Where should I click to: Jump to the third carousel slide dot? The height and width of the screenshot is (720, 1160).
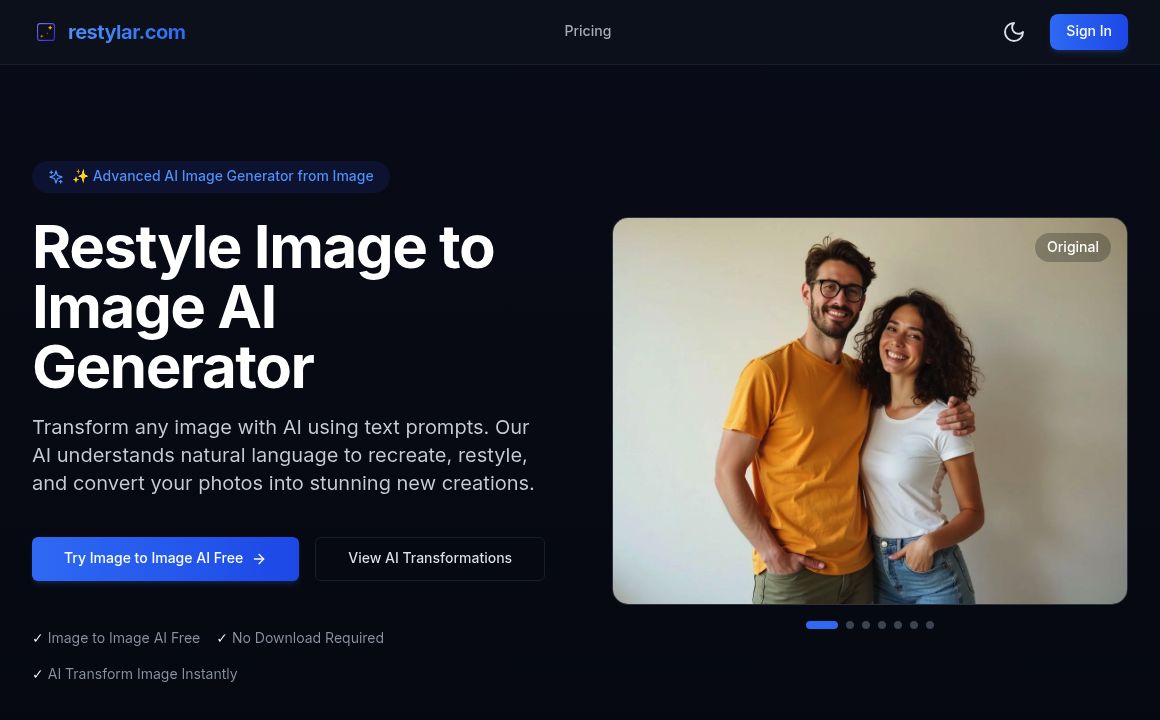pyautogui.click(x=866, y=625)
